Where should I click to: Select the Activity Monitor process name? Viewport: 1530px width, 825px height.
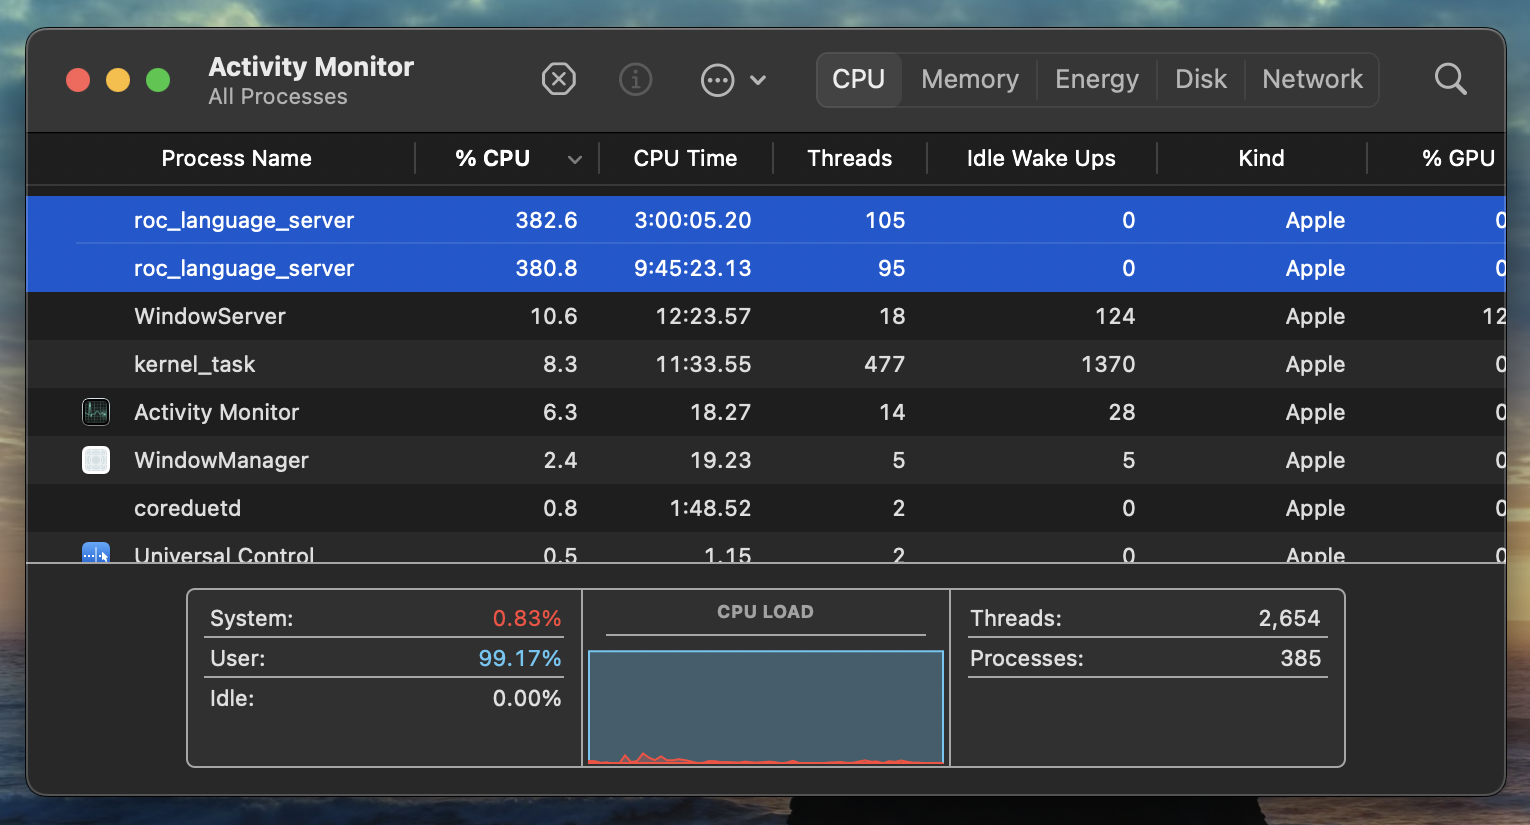[216, 412]
